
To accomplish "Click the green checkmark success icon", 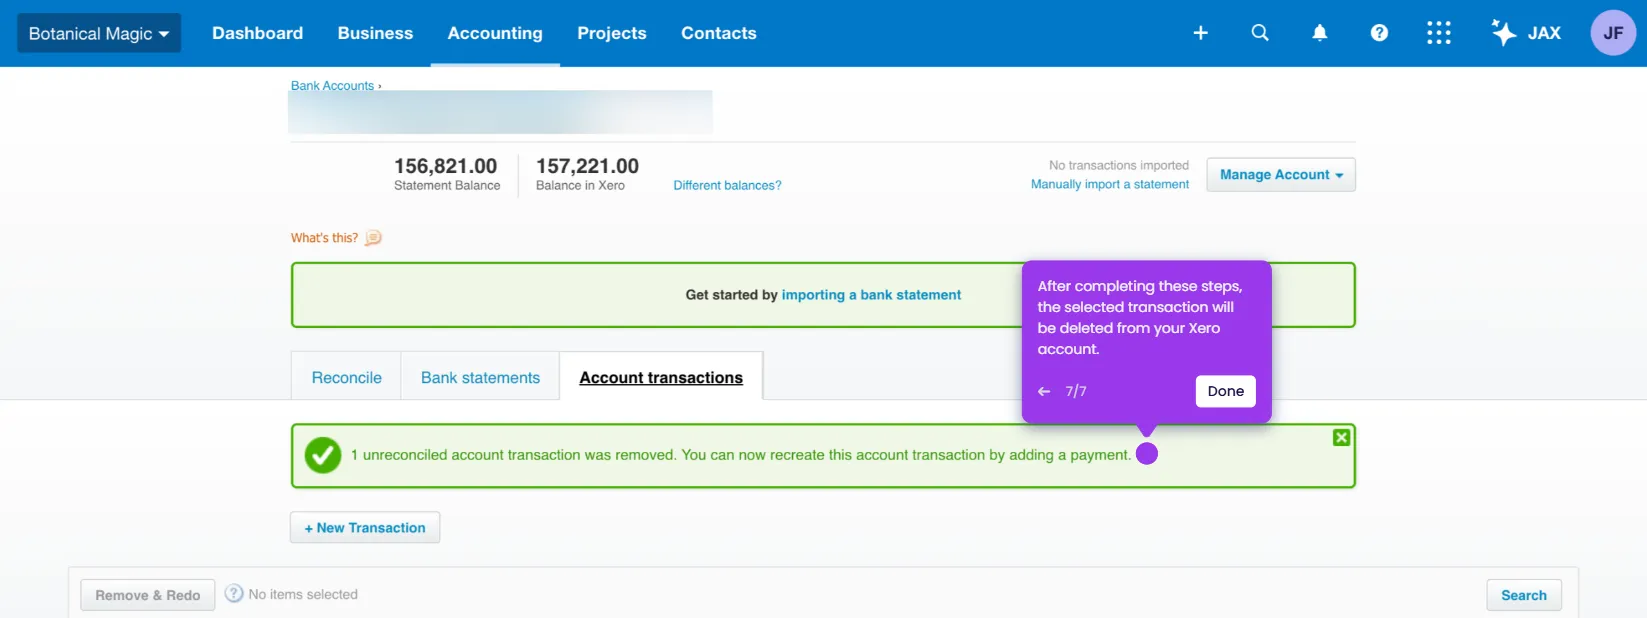I will (323, 455).
